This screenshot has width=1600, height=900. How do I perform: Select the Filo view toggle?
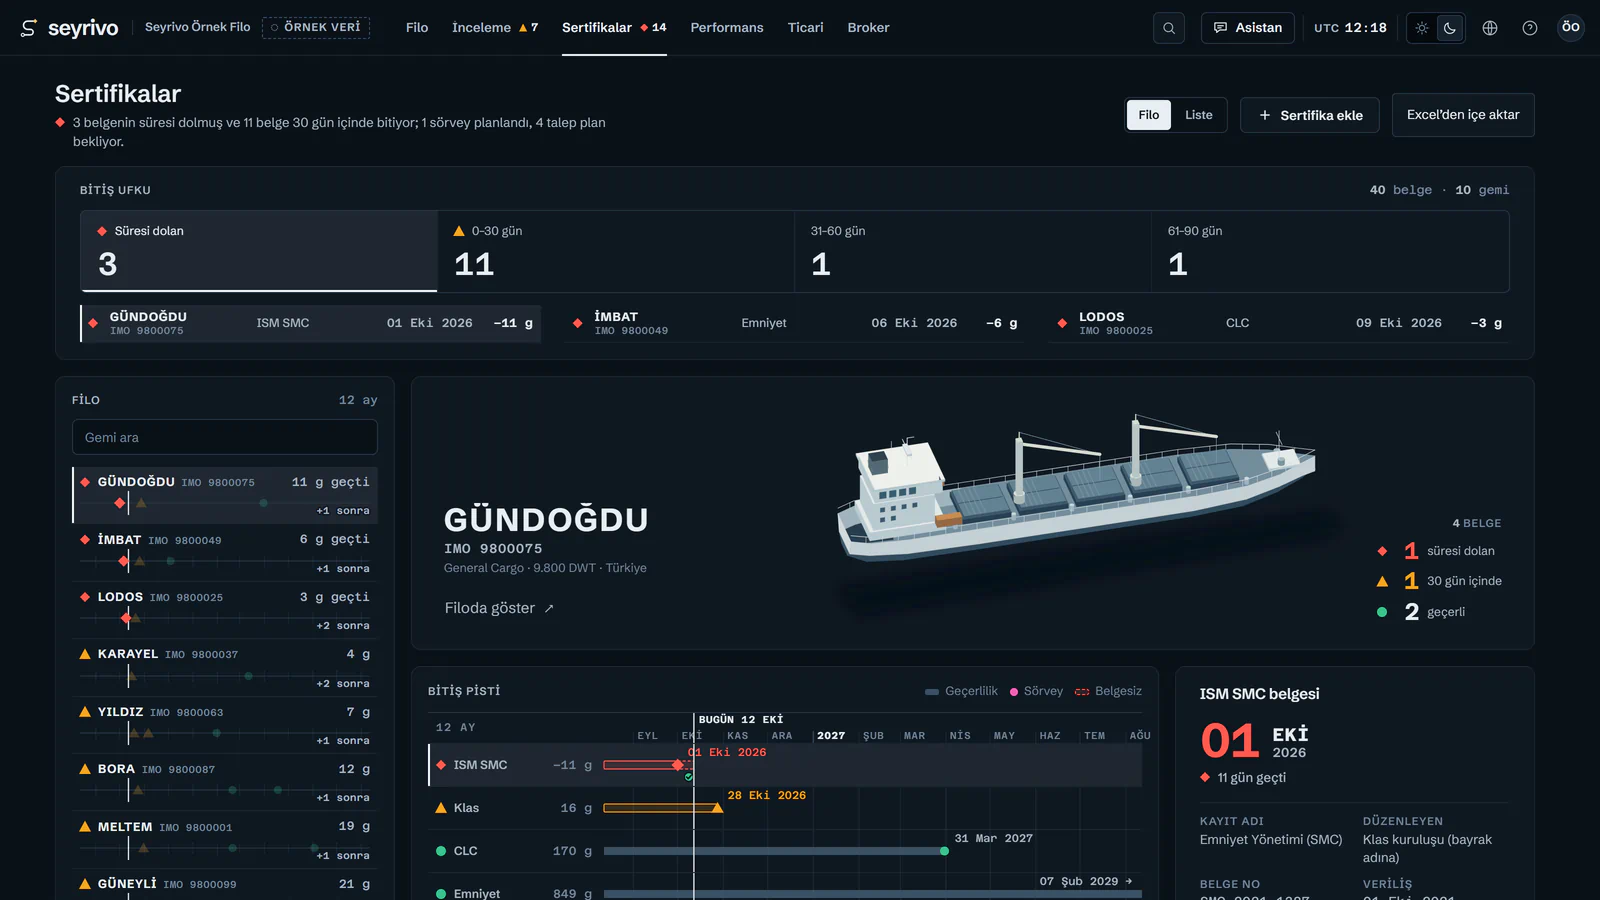point(1149,115)
